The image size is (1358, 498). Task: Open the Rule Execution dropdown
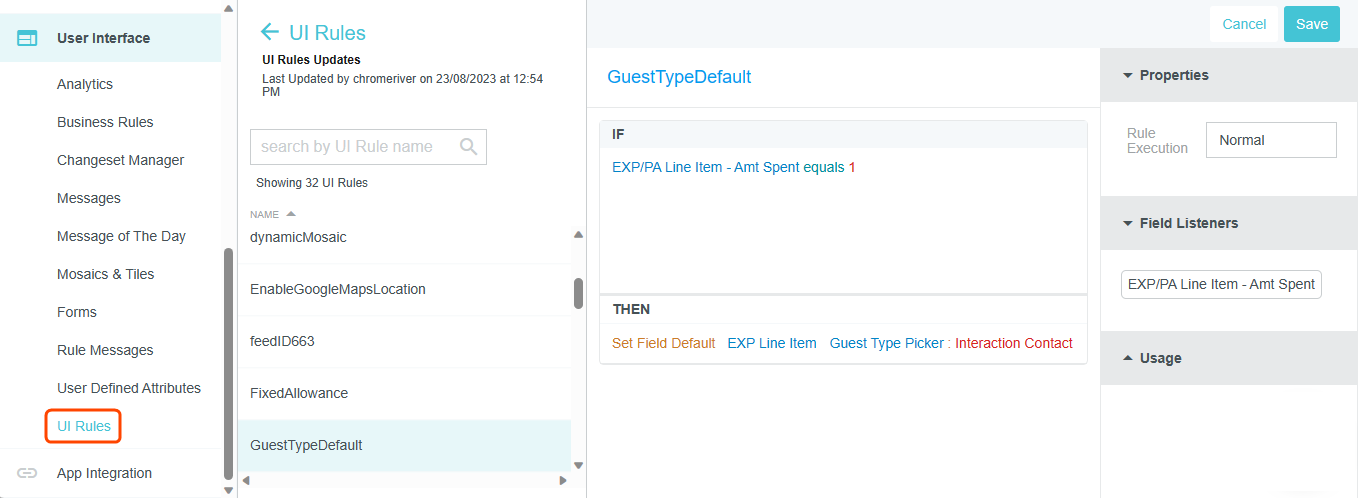[x=1270, y=140]
